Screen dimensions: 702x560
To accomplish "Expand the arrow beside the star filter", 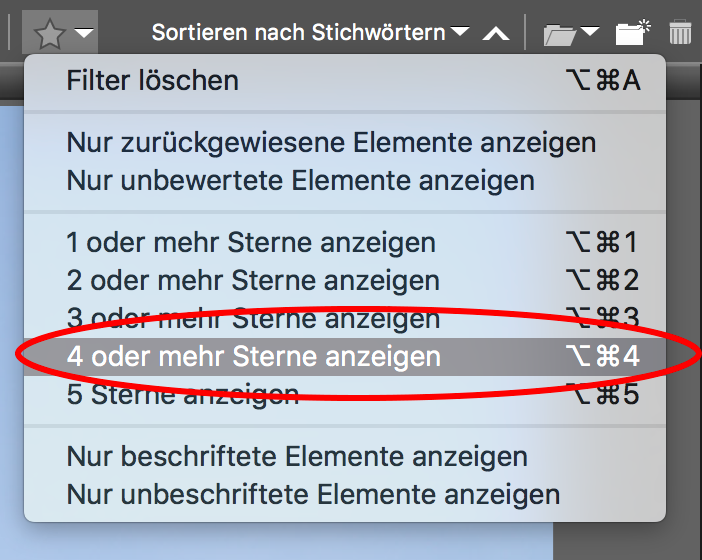I will (85, 34).
